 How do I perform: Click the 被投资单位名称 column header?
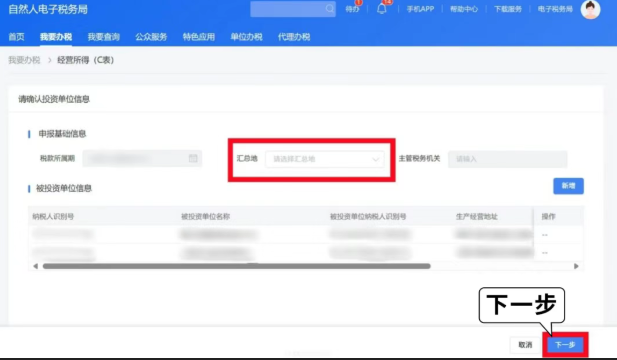click(205, 216)
